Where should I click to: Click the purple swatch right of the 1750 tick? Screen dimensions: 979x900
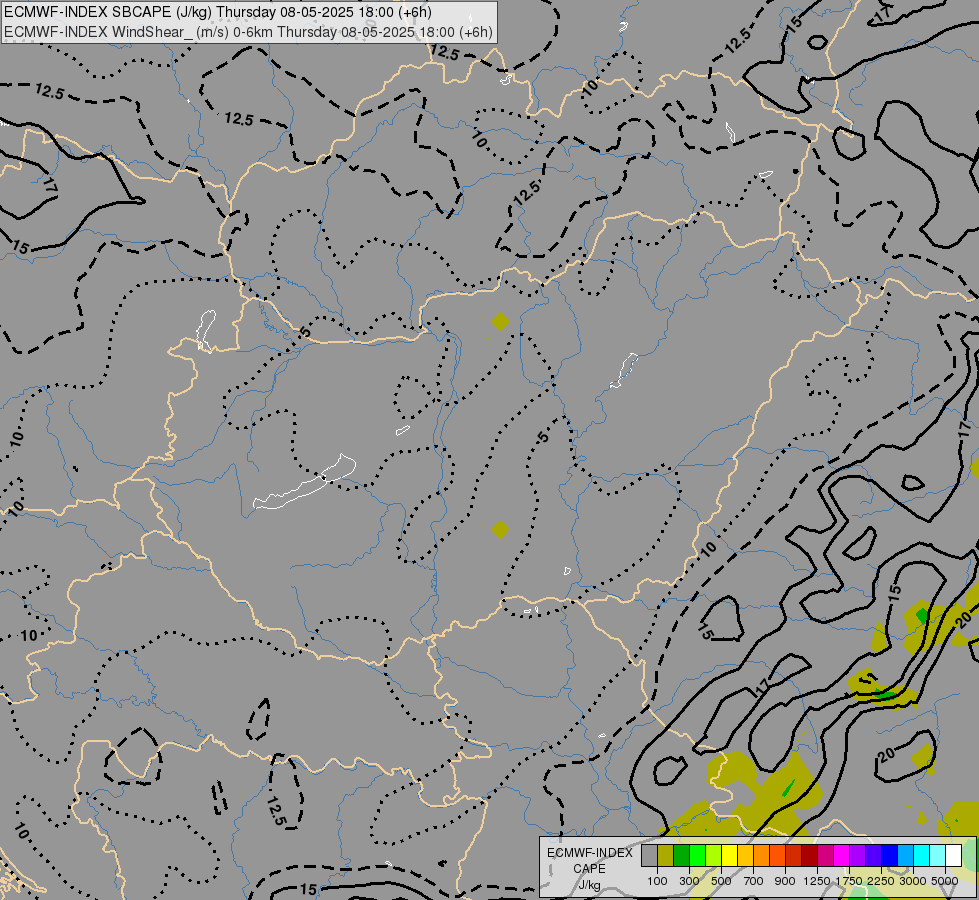[858, 856]
